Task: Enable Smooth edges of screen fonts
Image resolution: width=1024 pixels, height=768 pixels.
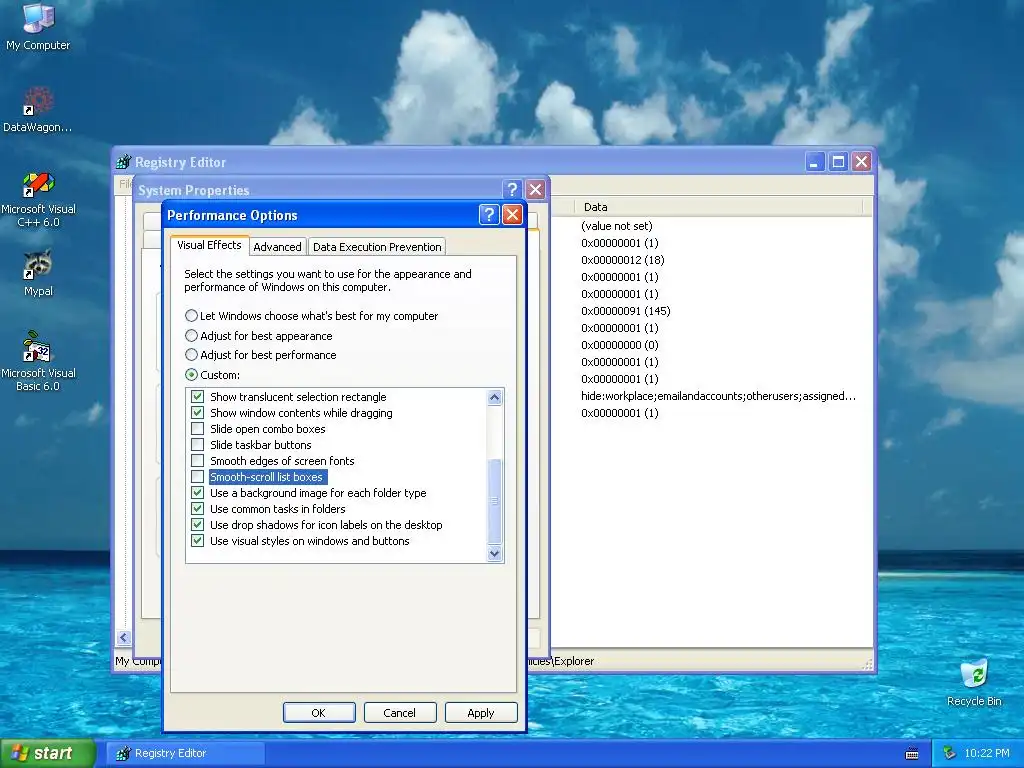Action: pyautogui.click(x=197, y=460)
